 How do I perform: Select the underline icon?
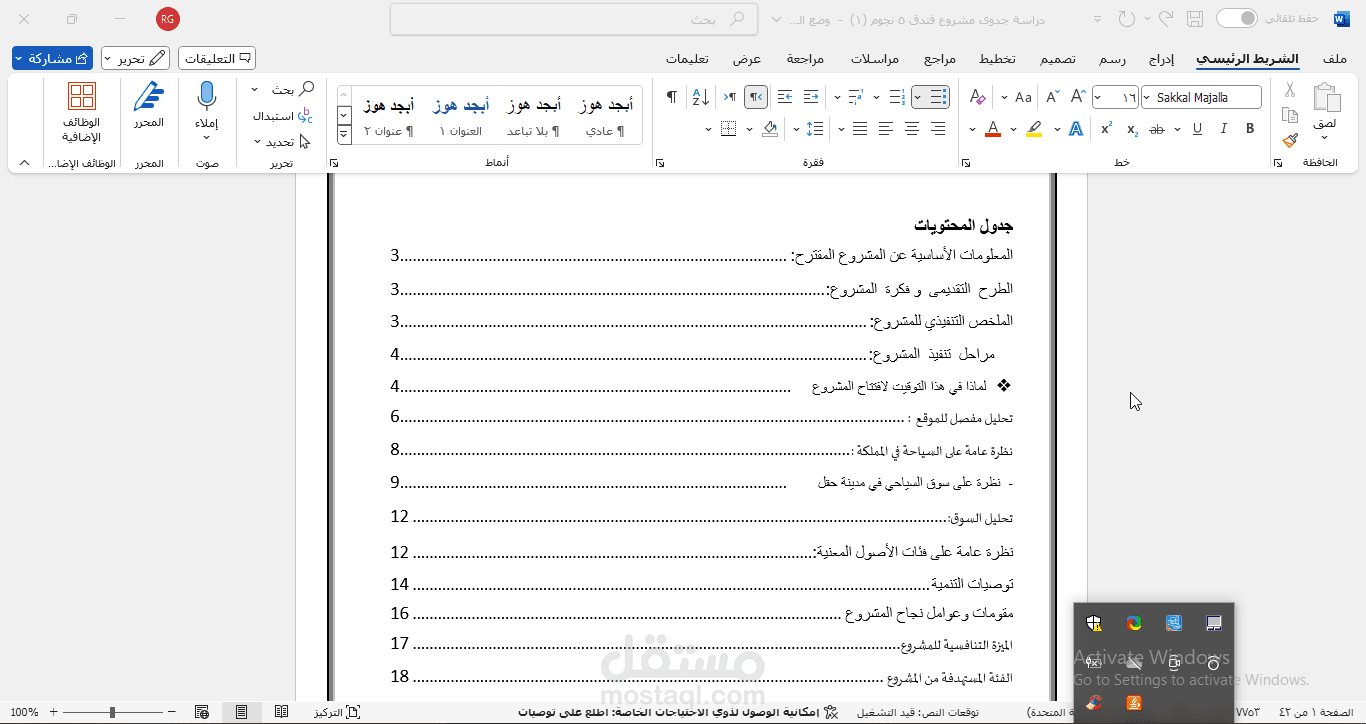click(x=1197, y=130)
